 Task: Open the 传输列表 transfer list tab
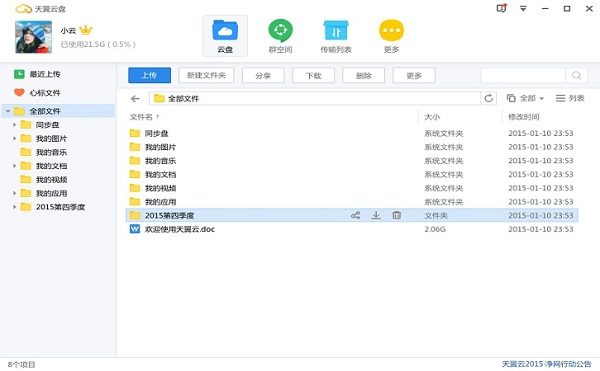pyautogui.click(x=336, y=36)
